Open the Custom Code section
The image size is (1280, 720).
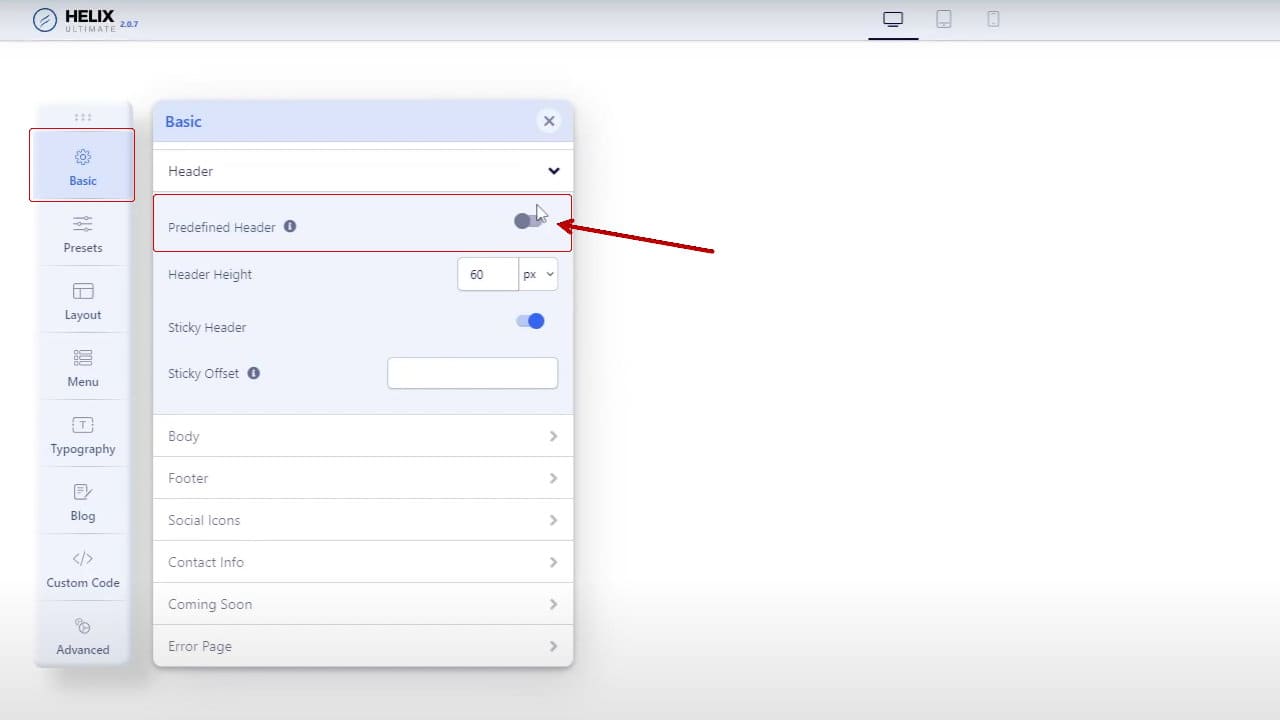[x=83, y=569]
